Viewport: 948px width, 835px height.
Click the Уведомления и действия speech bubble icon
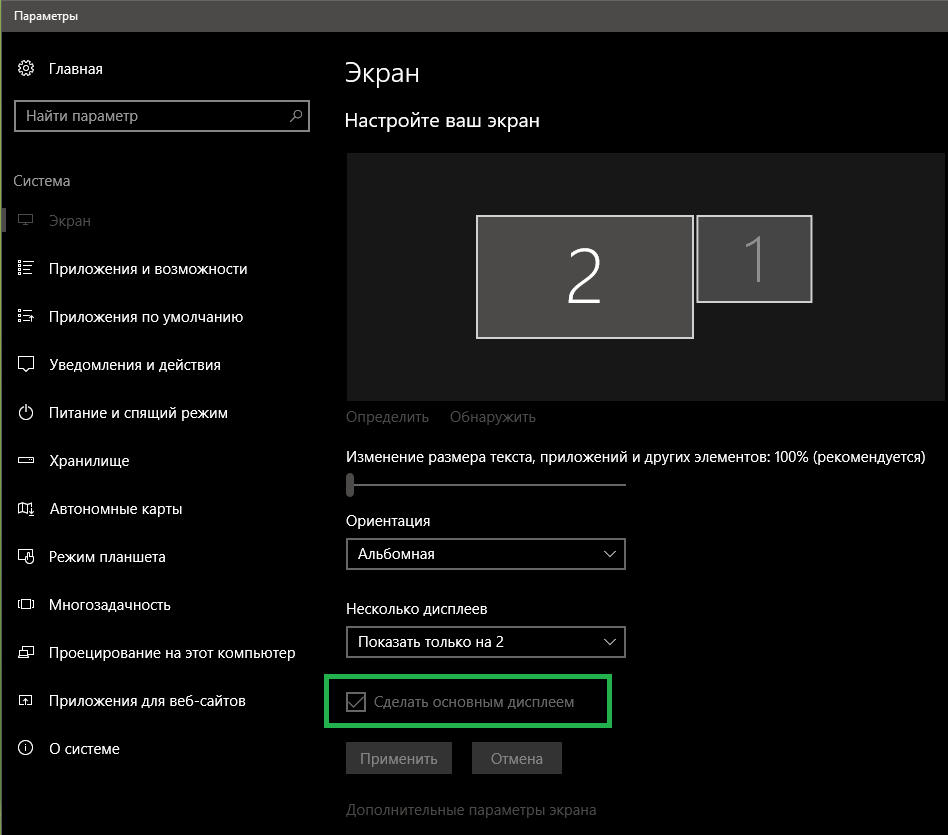pos(25,364)
